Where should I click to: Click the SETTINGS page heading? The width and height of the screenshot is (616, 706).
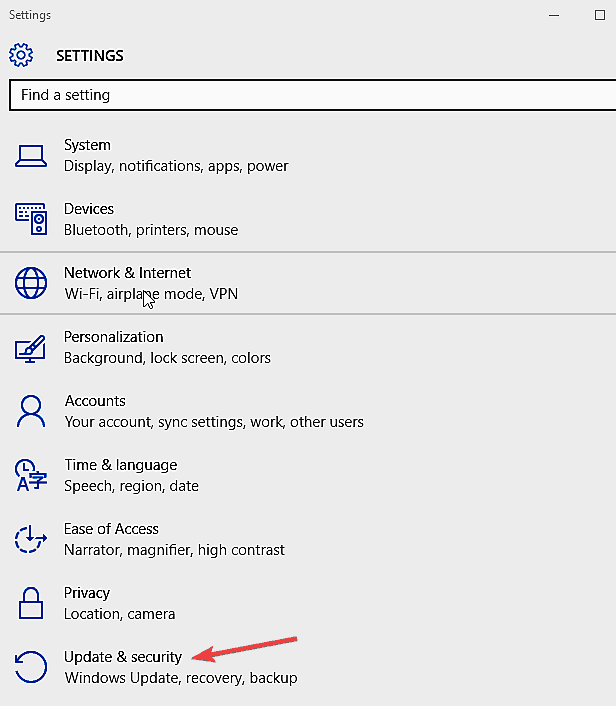point(90,56)
